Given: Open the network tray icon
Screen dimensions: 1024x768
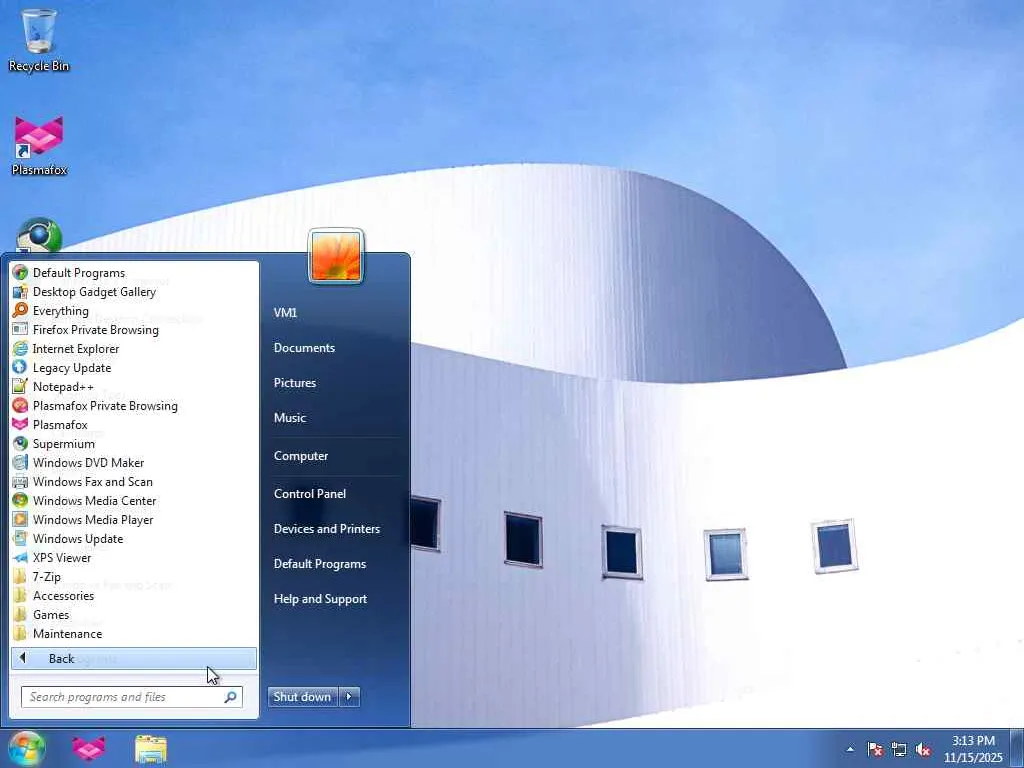Looking at the screenshot, I should 899,749.
